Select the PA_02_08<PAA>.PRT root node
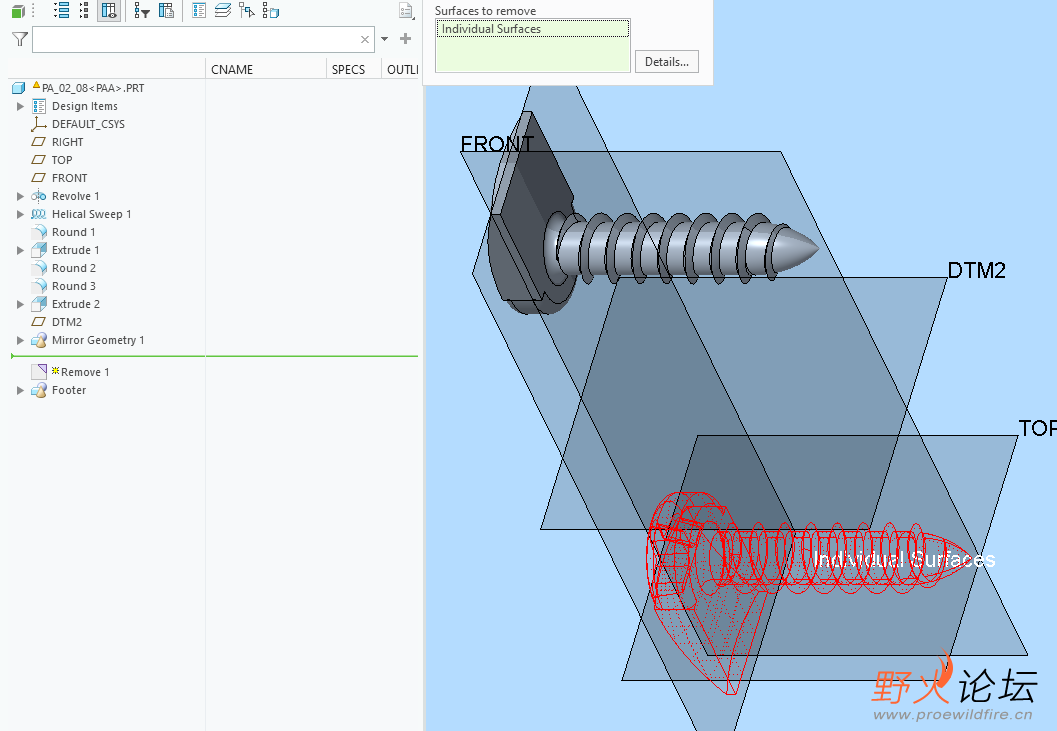1057x731 pixels. (93, 88)
